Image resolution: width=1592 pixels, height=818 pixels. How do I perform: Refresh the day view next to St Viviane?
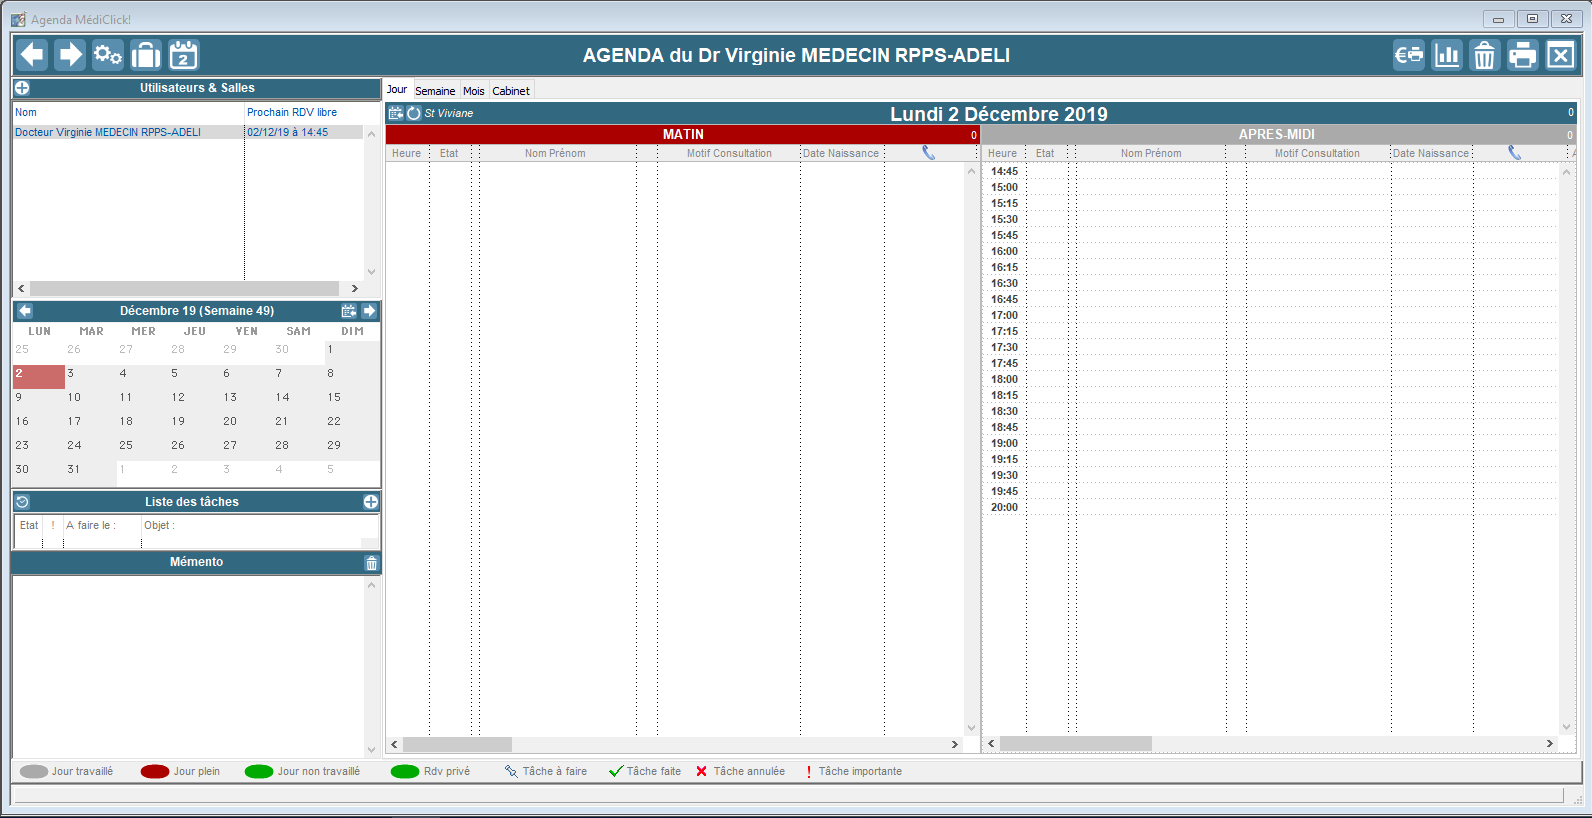coord(413,113)
